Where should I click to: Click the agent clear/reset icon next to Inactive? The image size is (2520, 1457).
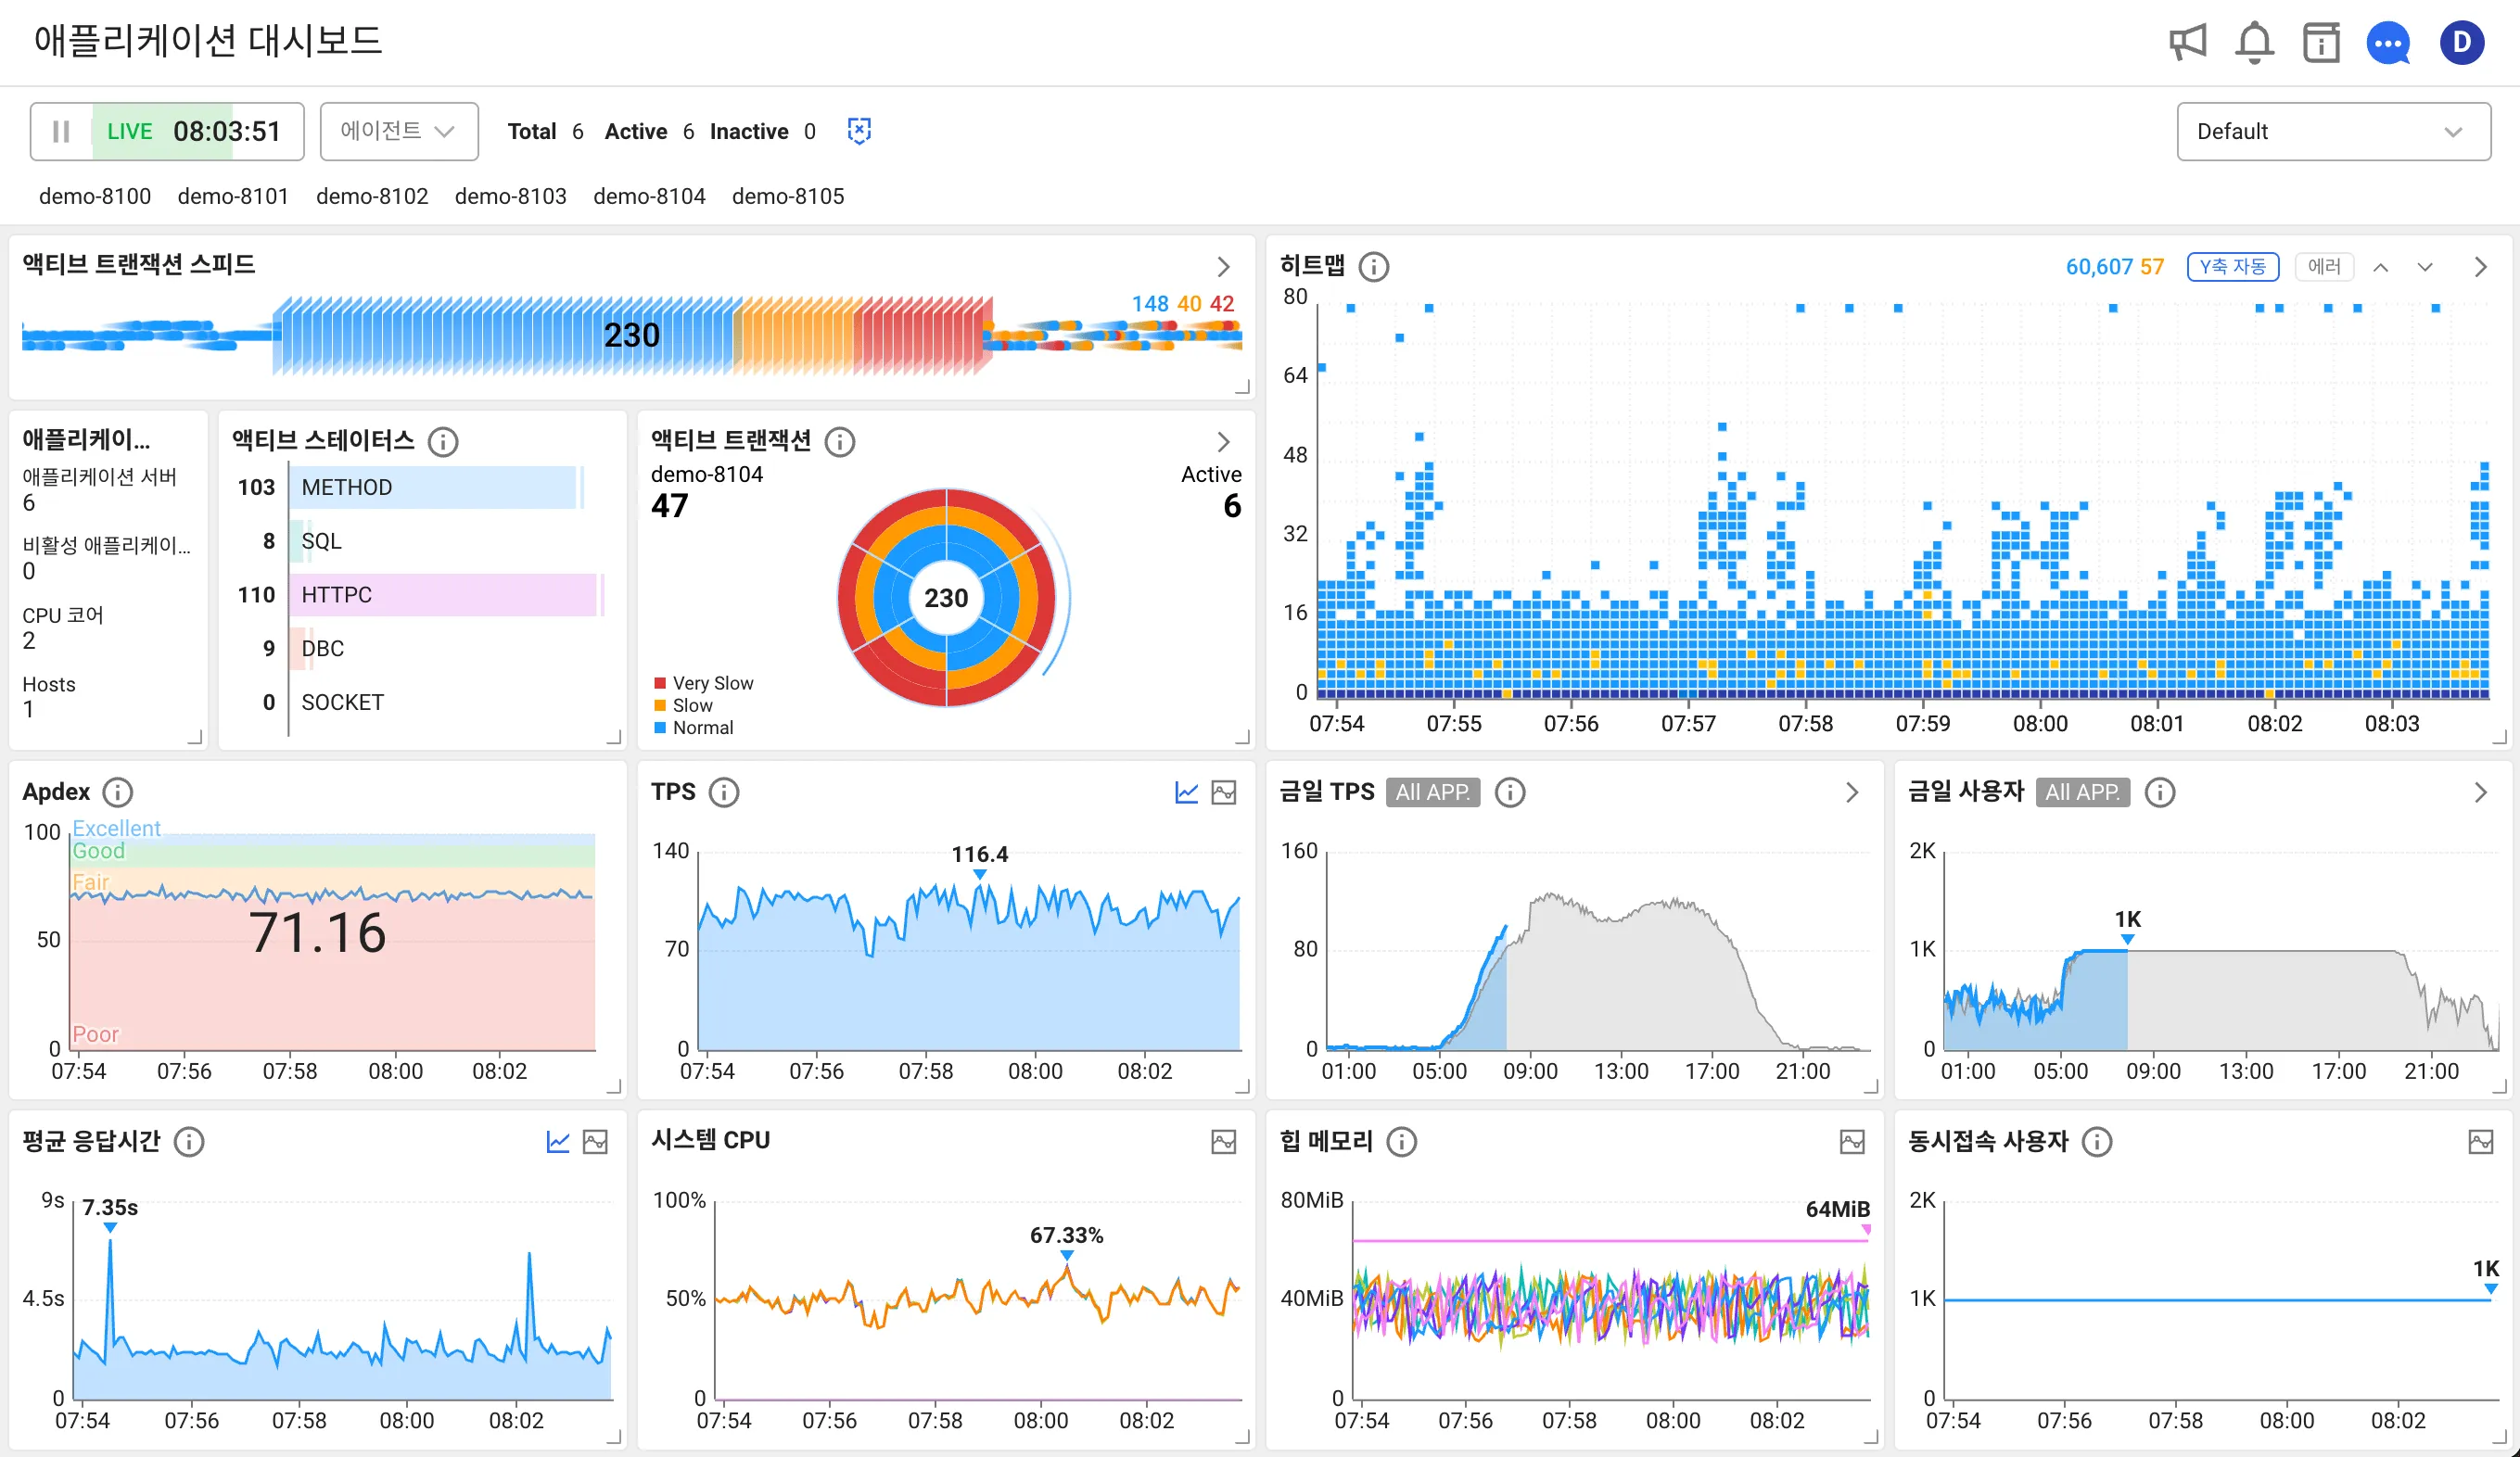pyautogui.click(x=860, y=131)
